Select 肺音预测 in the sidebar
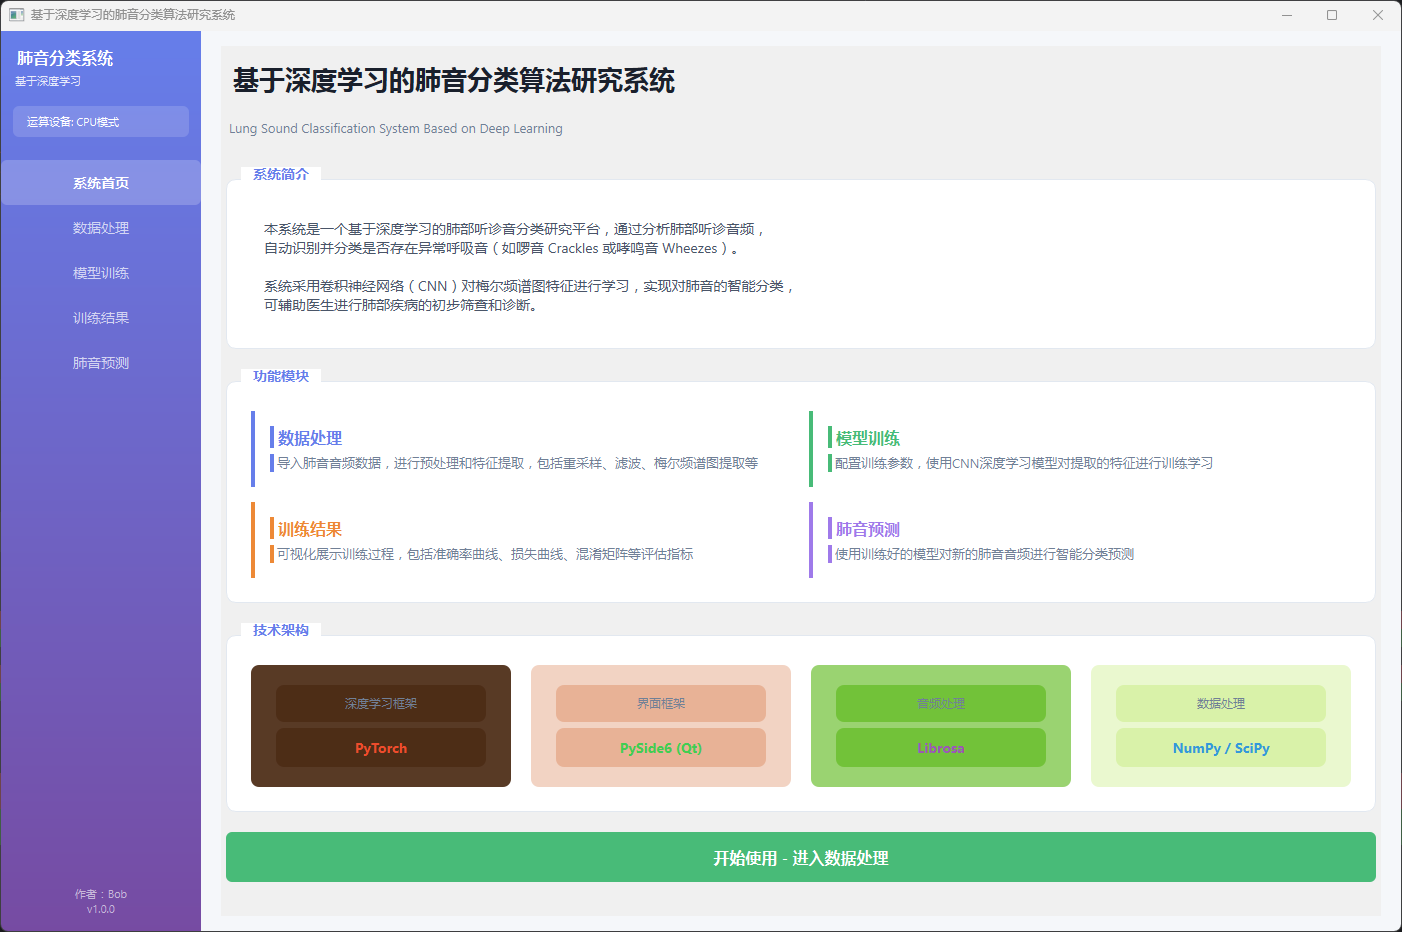Screen dimensions: 1402x932 (101, 363)
